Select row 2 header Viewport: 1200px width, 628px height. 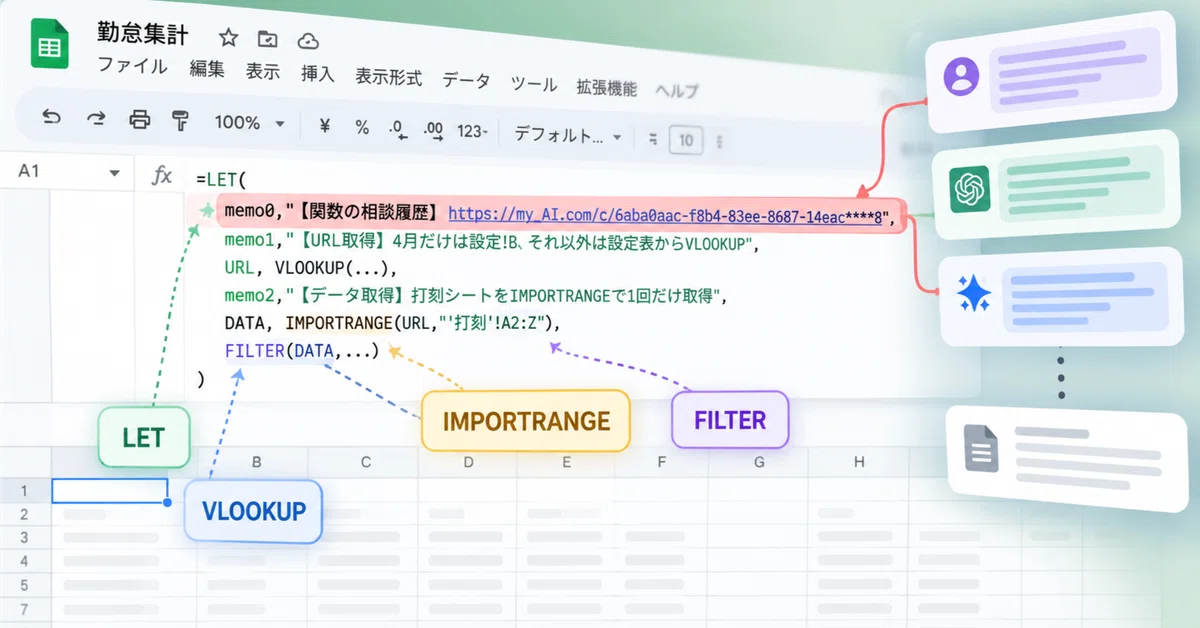point(25,514)
